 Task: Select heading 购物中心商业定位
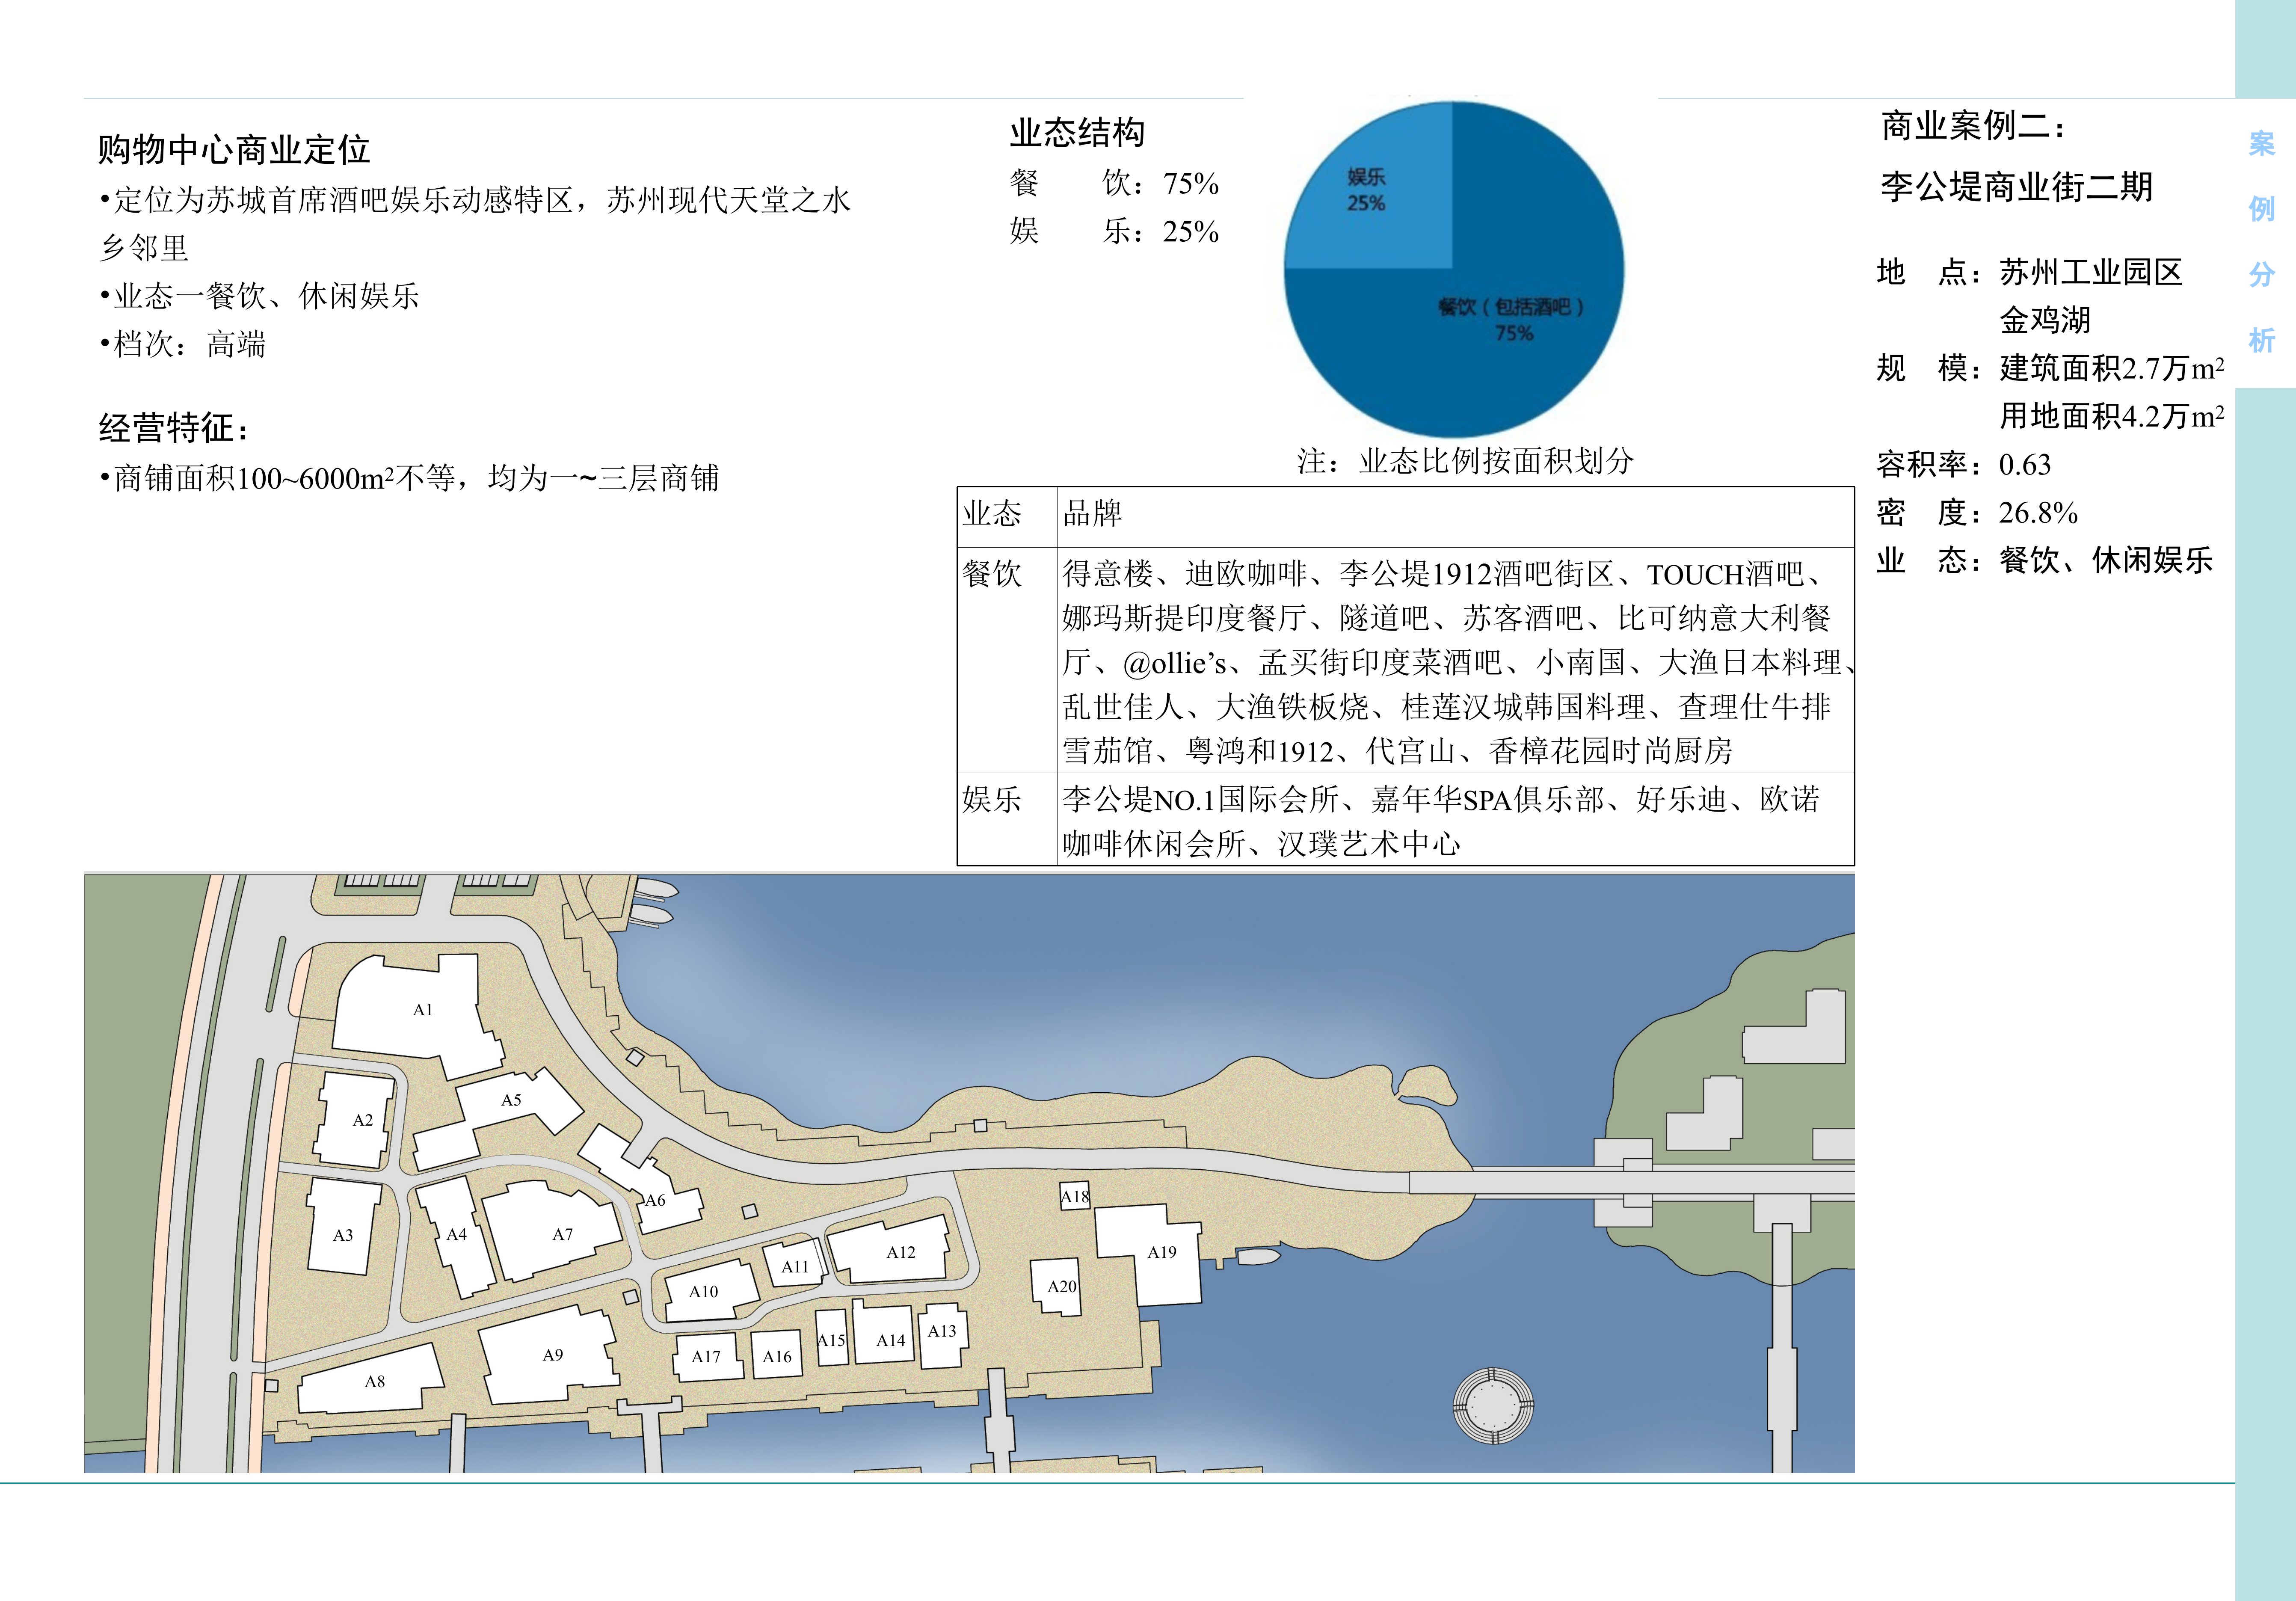(x=234, y=150)
